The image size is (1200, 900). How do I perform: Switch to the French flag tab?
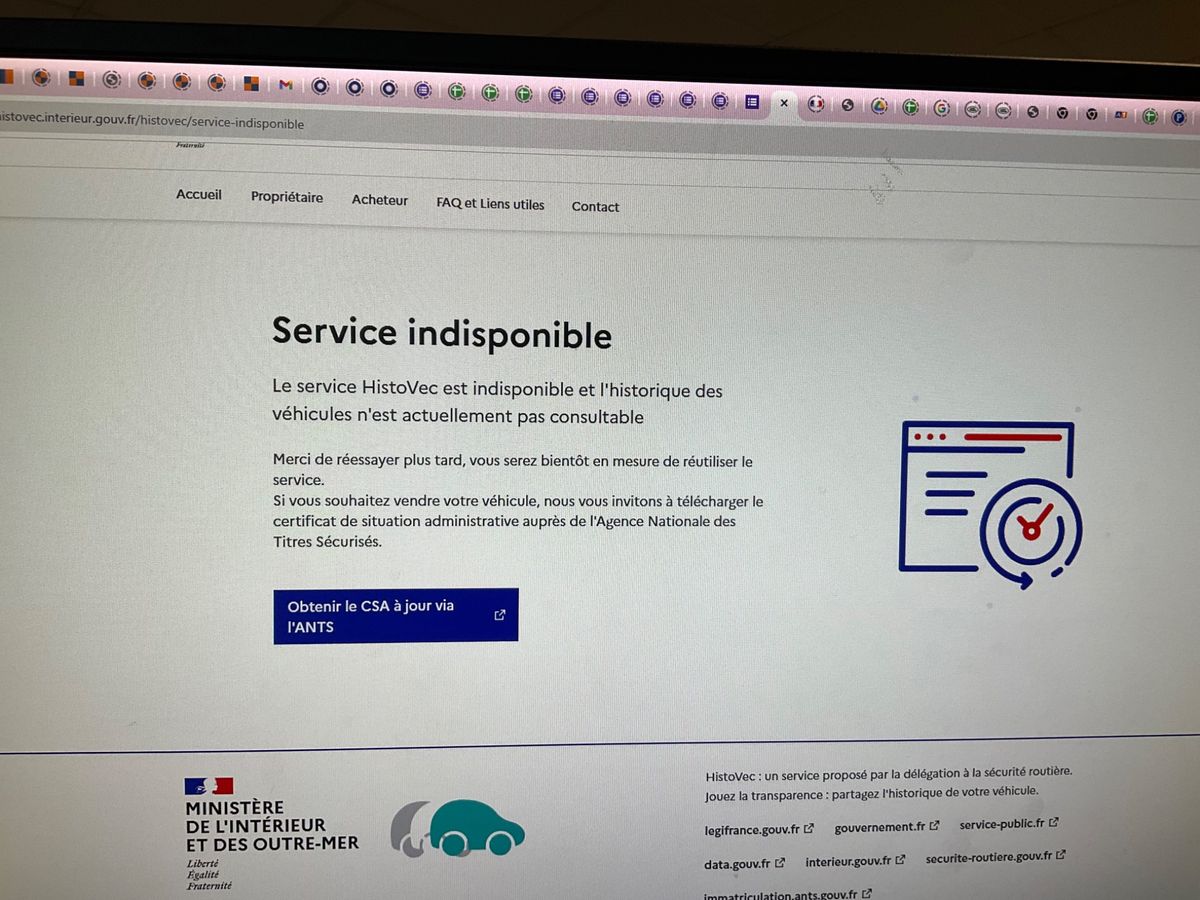click(816, 104)
